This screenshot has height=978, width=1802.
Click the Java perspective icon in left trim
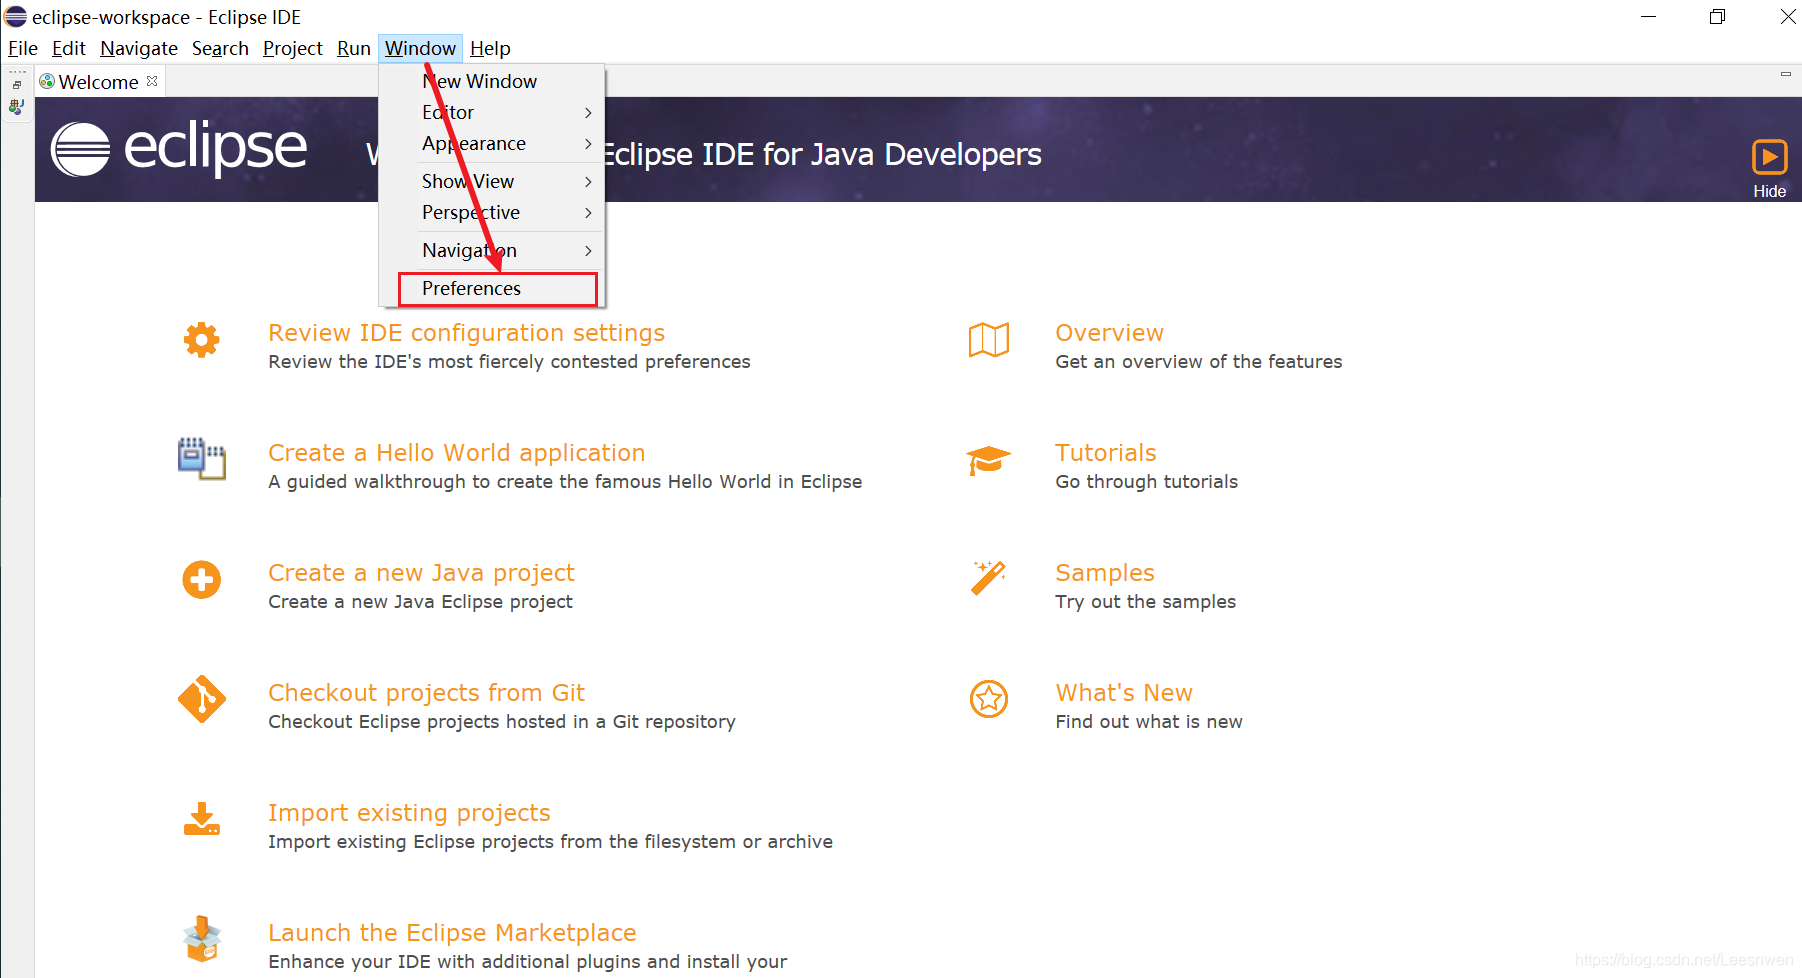tap(17, 106)
